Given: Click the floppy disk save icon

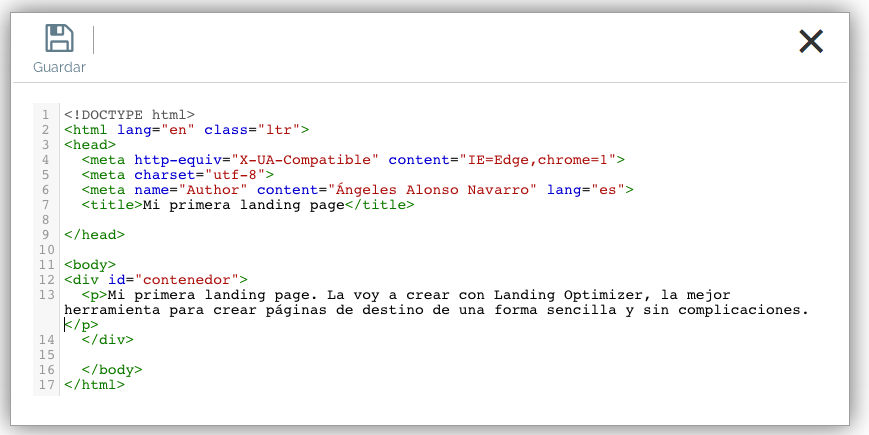Looking at the screenshot, I should point(59,39).
